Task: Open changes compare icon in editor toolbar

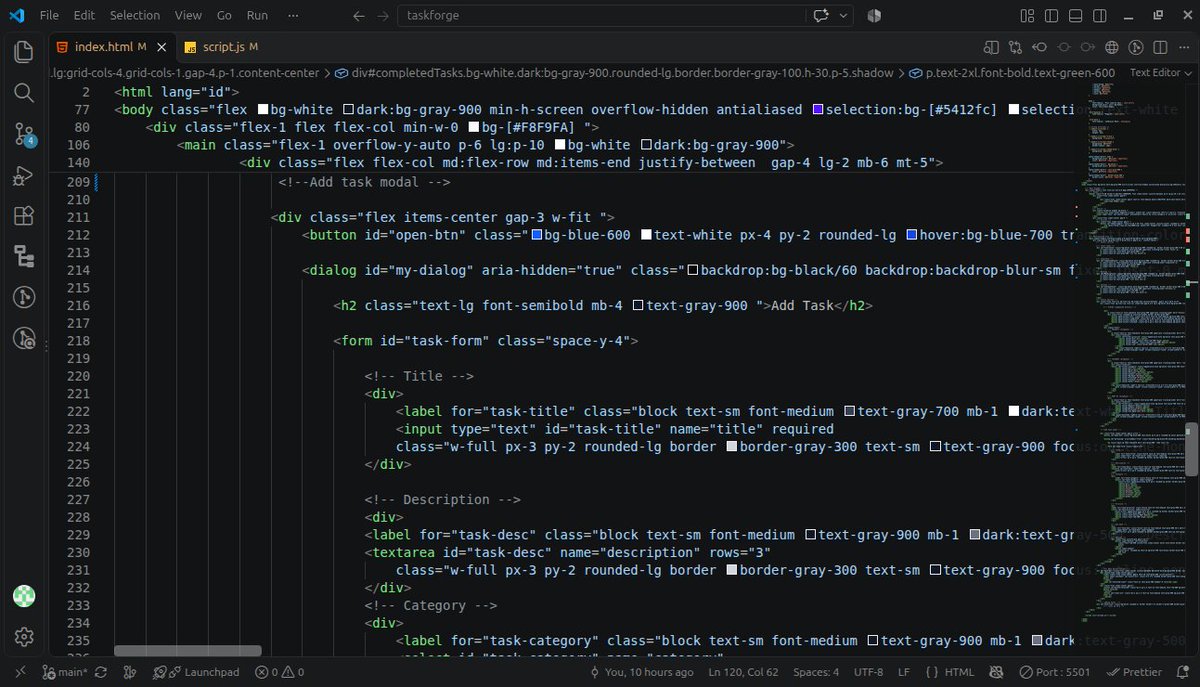Action: tap(1015, 47)
